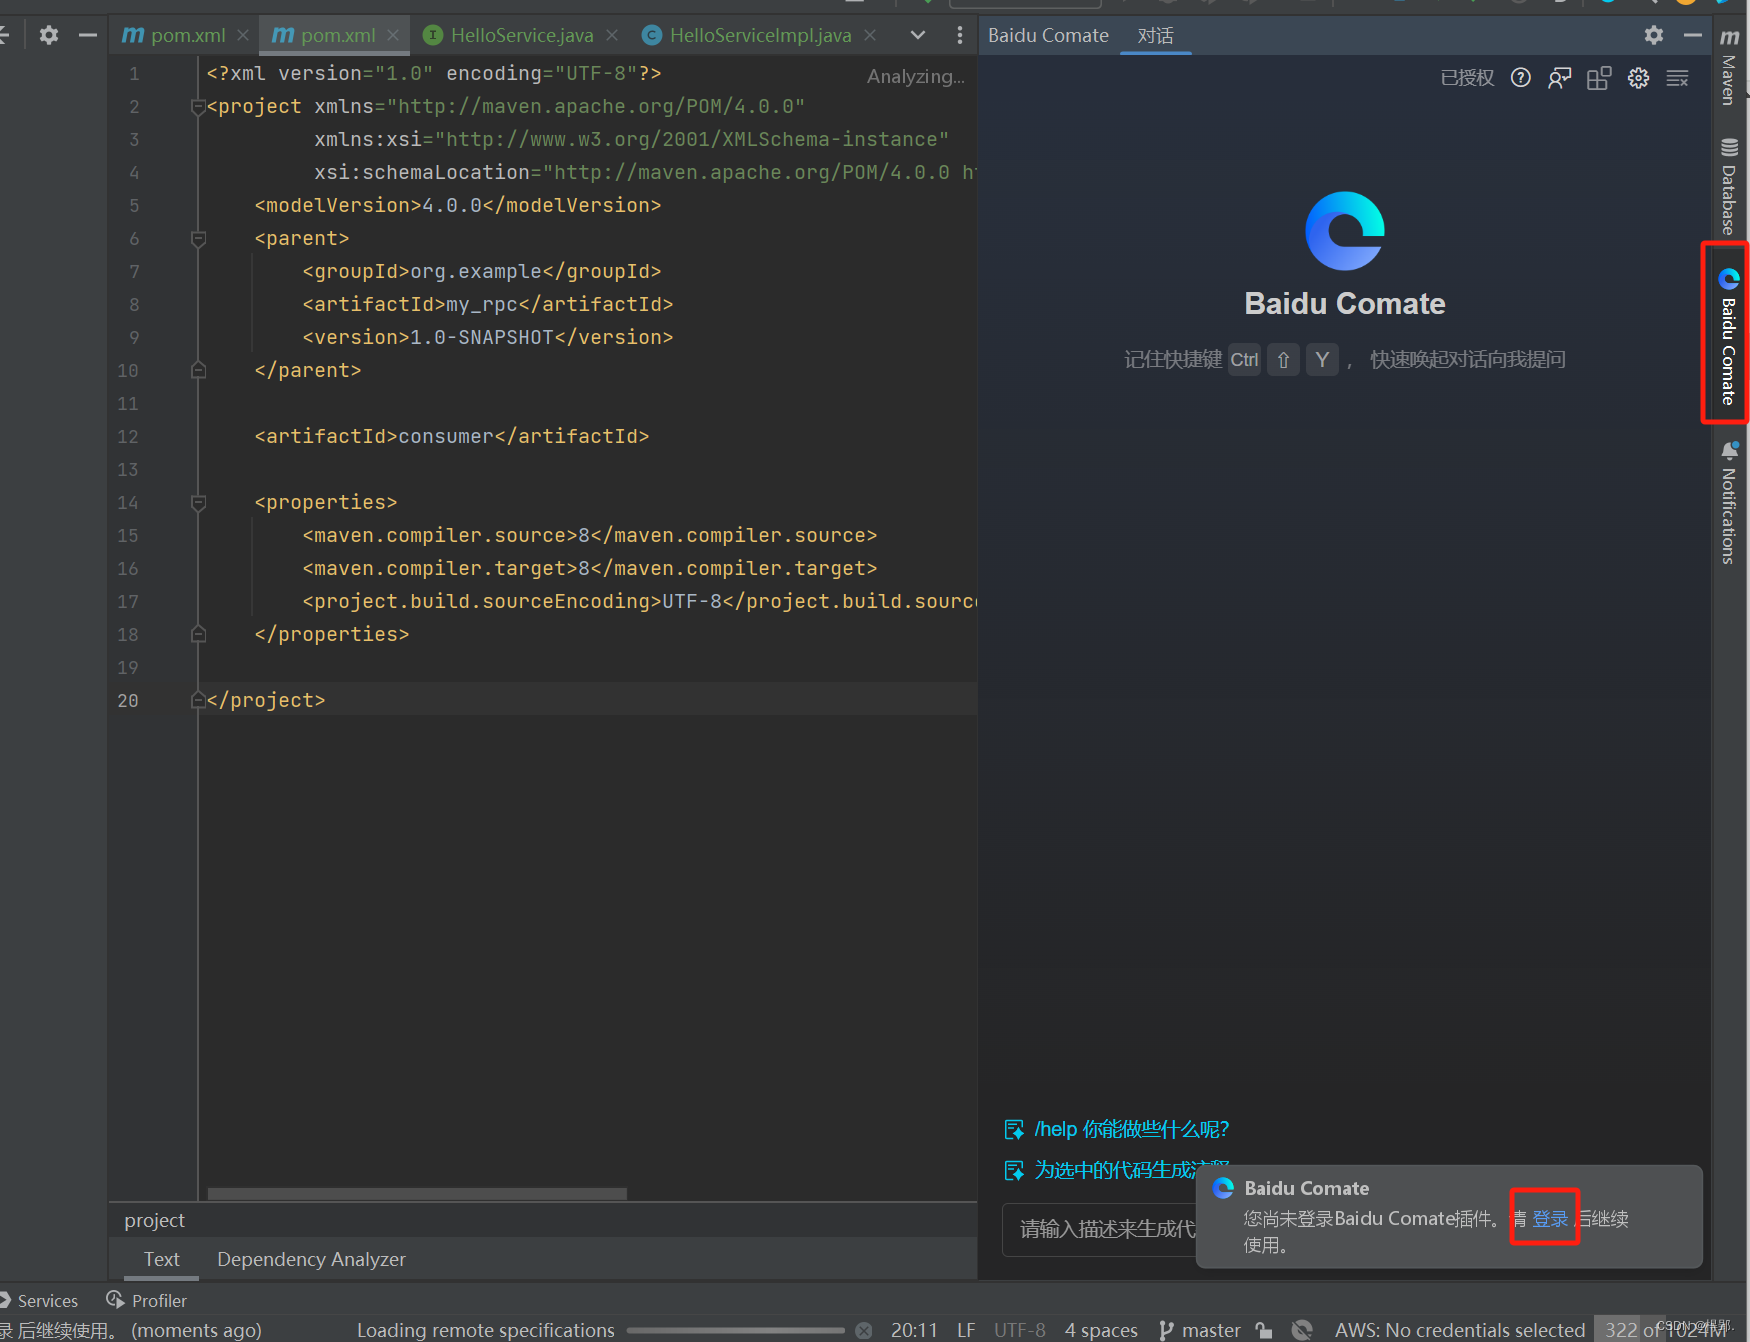
Task: Open project view settings gear
Action: [48, 35]
